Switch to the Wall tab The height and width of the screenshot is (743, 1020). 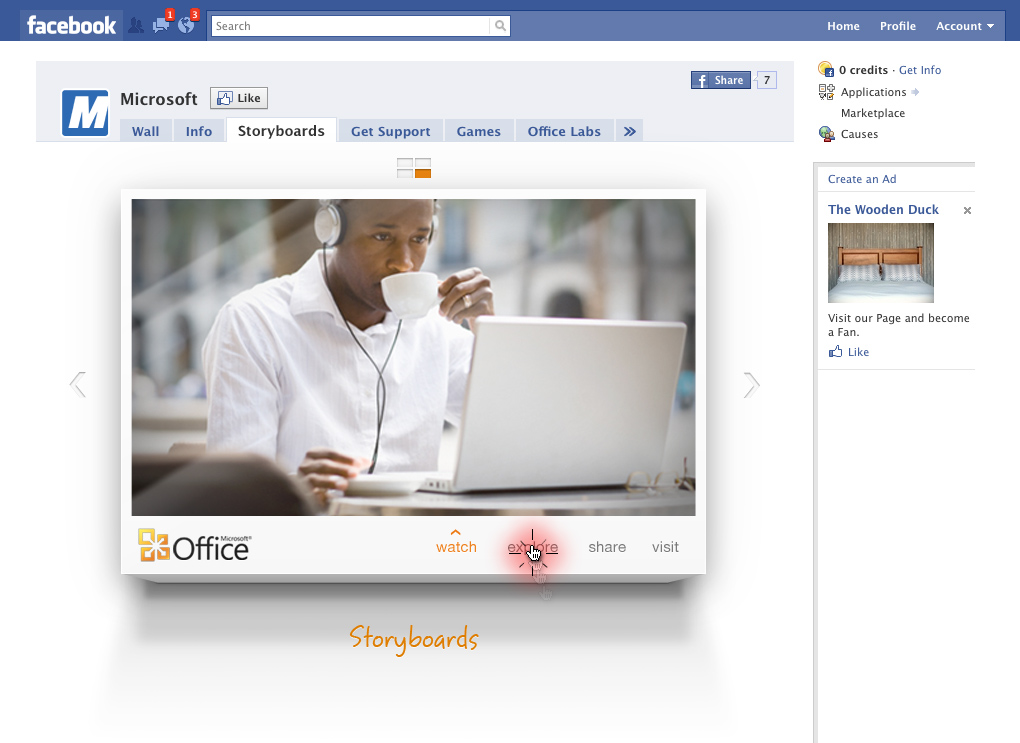[146, 131]
